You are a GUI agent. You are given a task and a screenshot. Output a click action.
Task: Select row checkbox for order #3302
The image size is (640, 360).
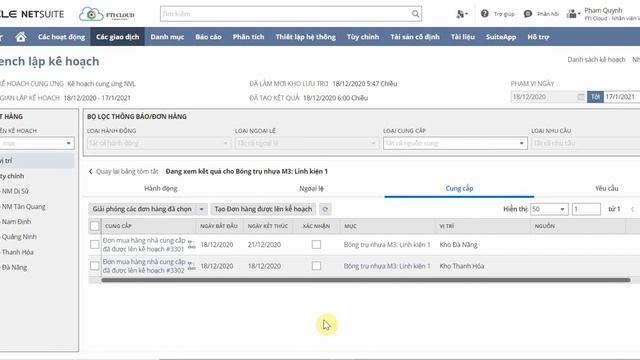[x=95, y=266]
